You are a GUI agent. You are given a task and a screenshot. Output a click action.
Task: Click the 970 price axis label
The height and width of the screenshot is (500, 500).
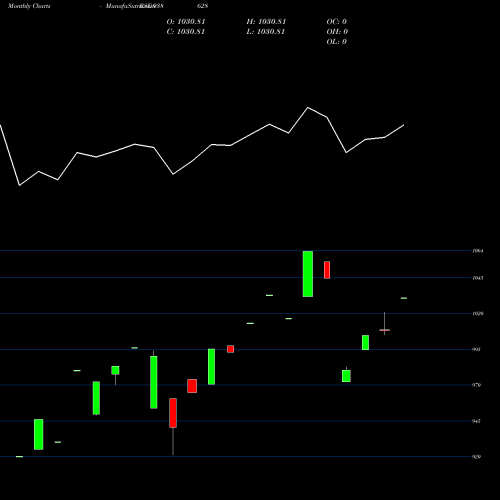pos(476,385)
